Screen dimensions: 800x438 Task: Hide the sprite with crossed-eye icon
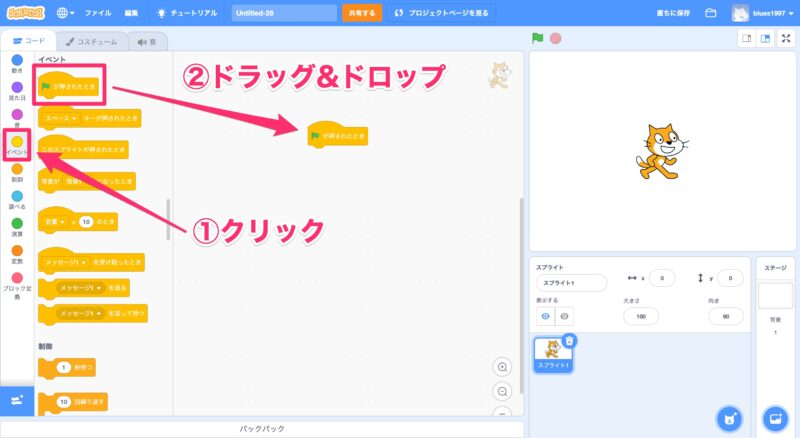point(565,316)
